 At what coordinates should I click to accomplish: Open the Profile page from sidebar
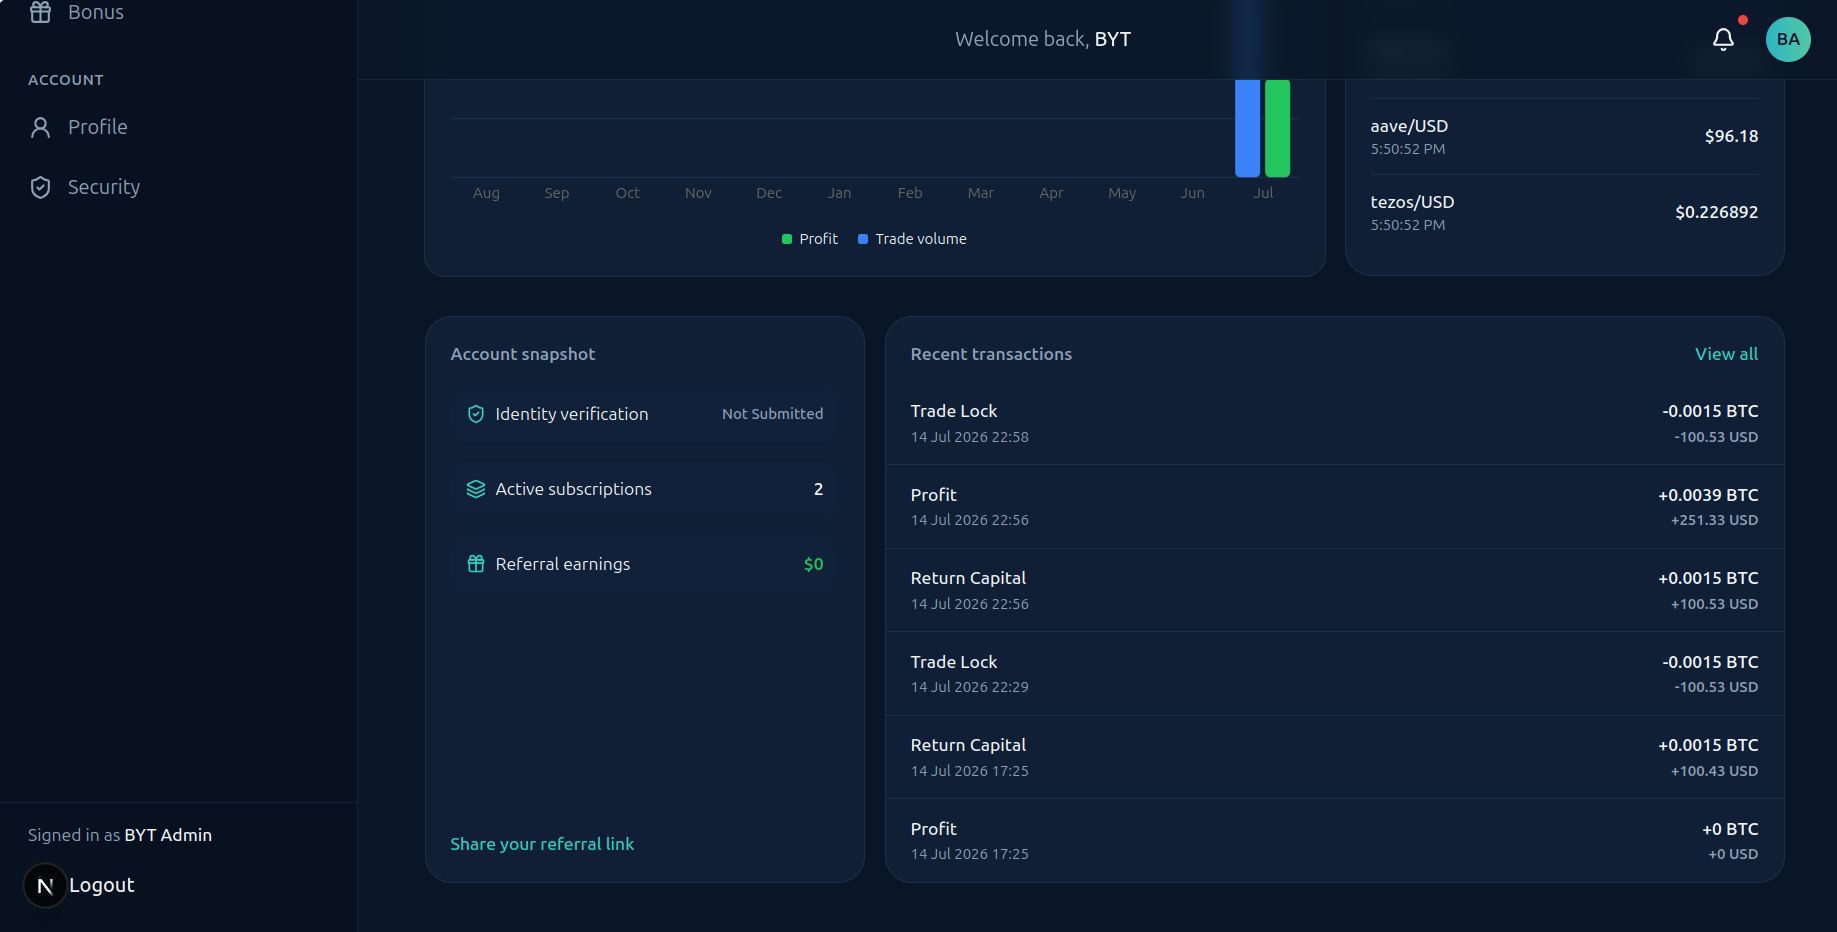click(x=178, y=127)
